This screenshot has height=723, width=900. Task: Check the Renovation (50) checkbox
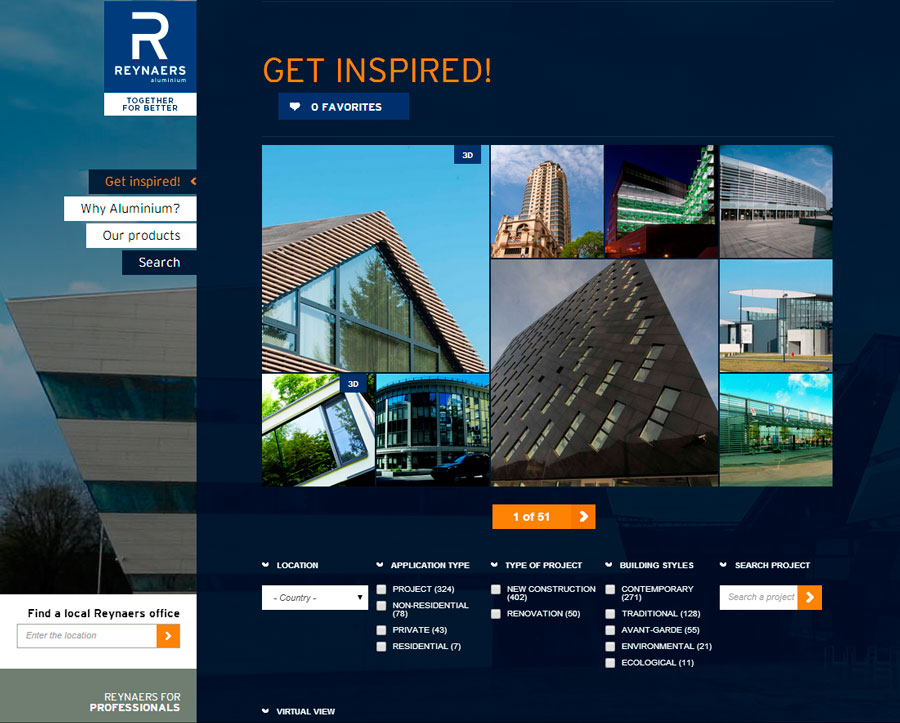click(496, 614)
